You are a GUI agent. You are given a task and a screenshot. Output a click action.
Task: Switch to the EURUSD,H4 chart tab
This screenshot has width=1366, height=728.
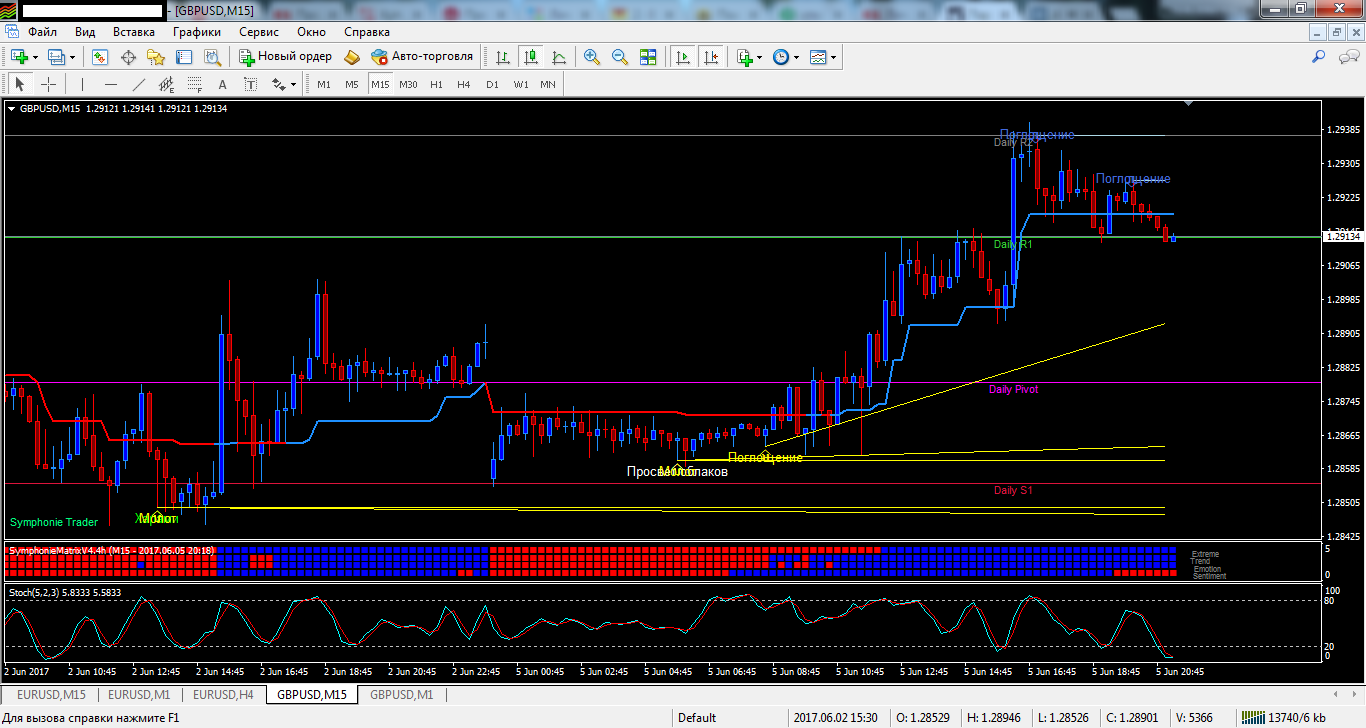pyautogui.click(x=223, y=694)
